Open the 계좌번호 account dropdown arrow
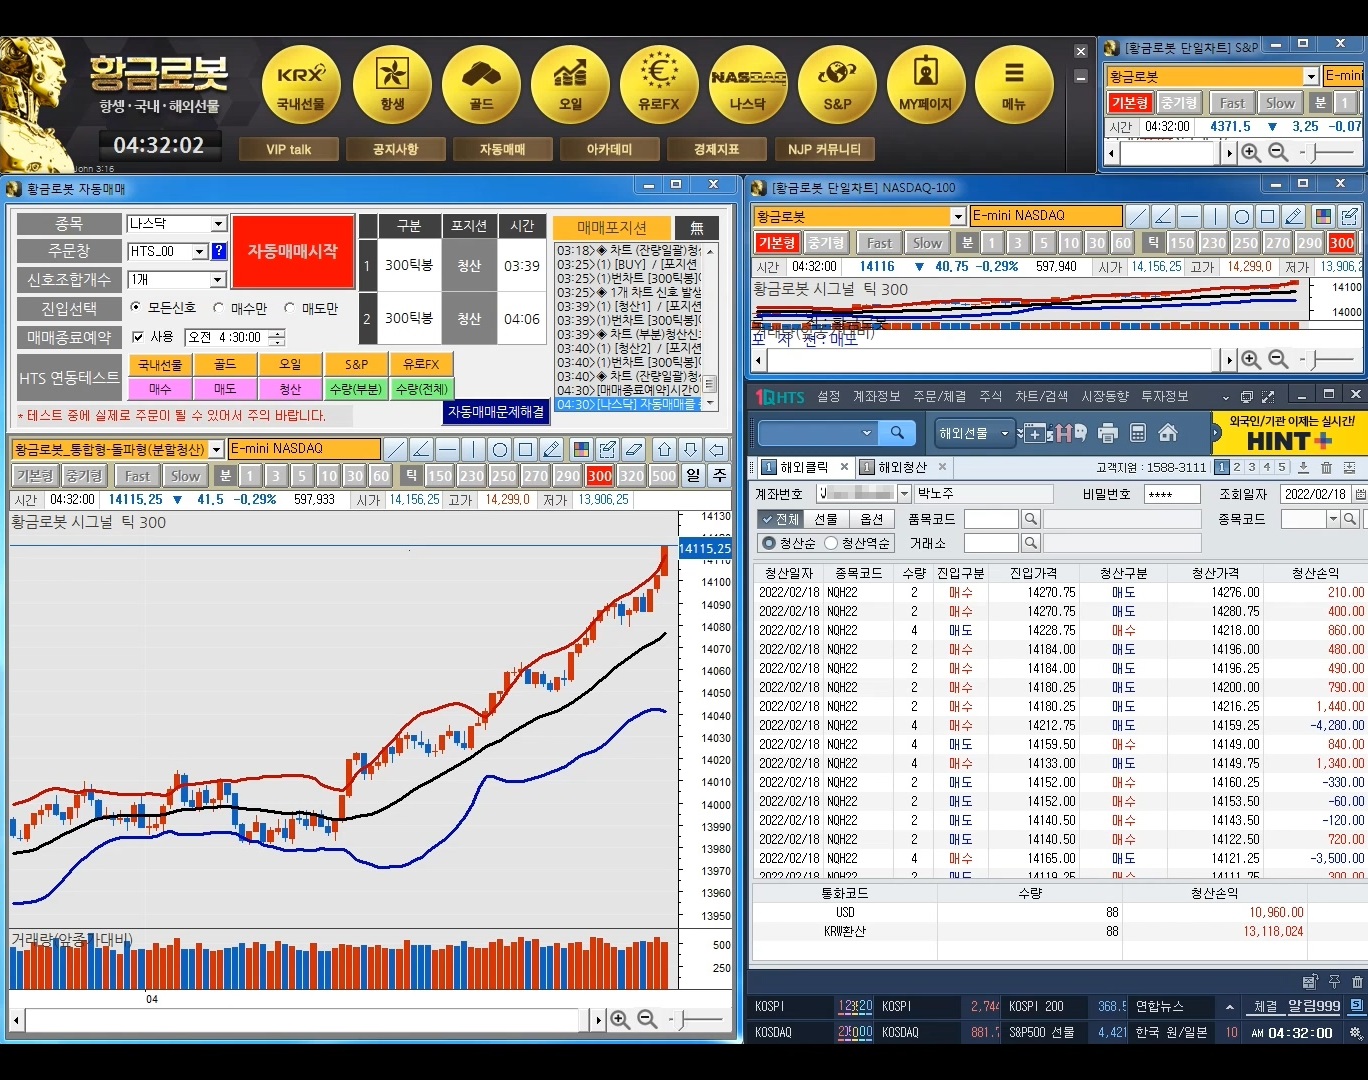This screenshot has height=1080, width=1368. [904, 494]
